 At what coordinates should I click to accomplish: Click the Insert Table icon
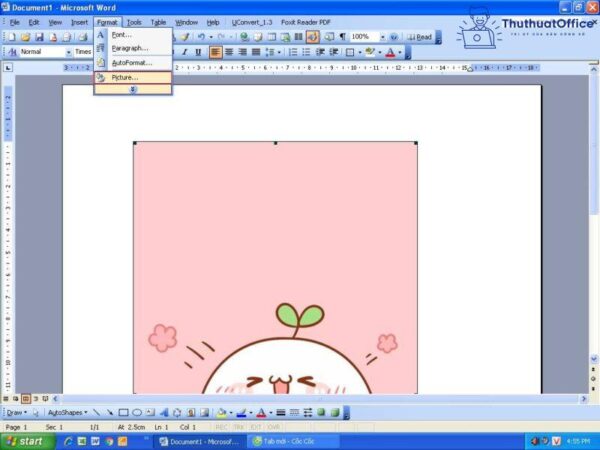pos(272,37)
